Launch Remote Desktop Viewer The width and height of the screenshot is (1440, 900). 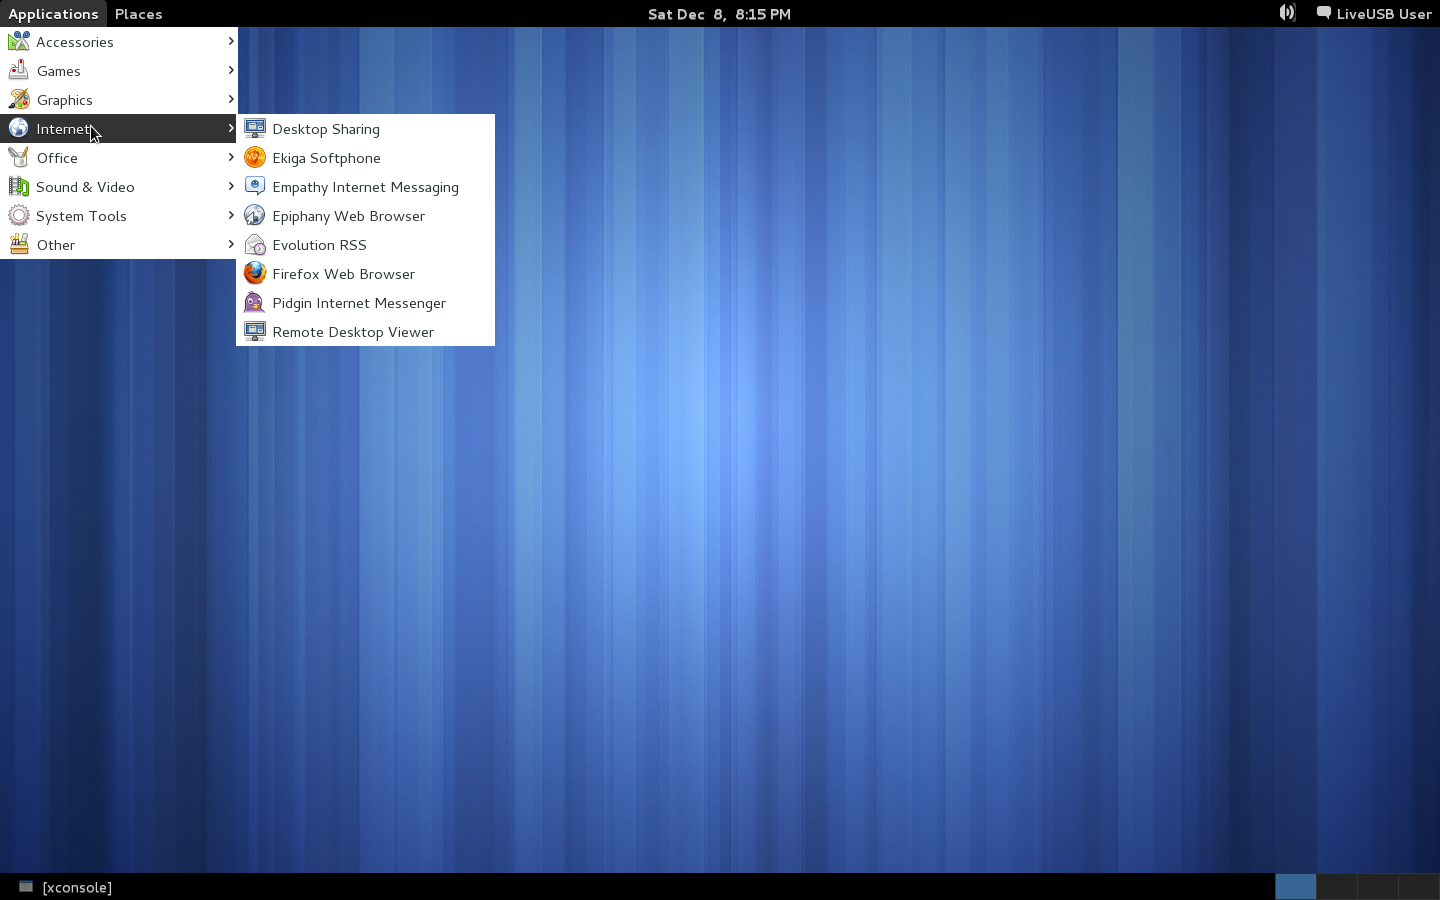click(x=366, y=331)
